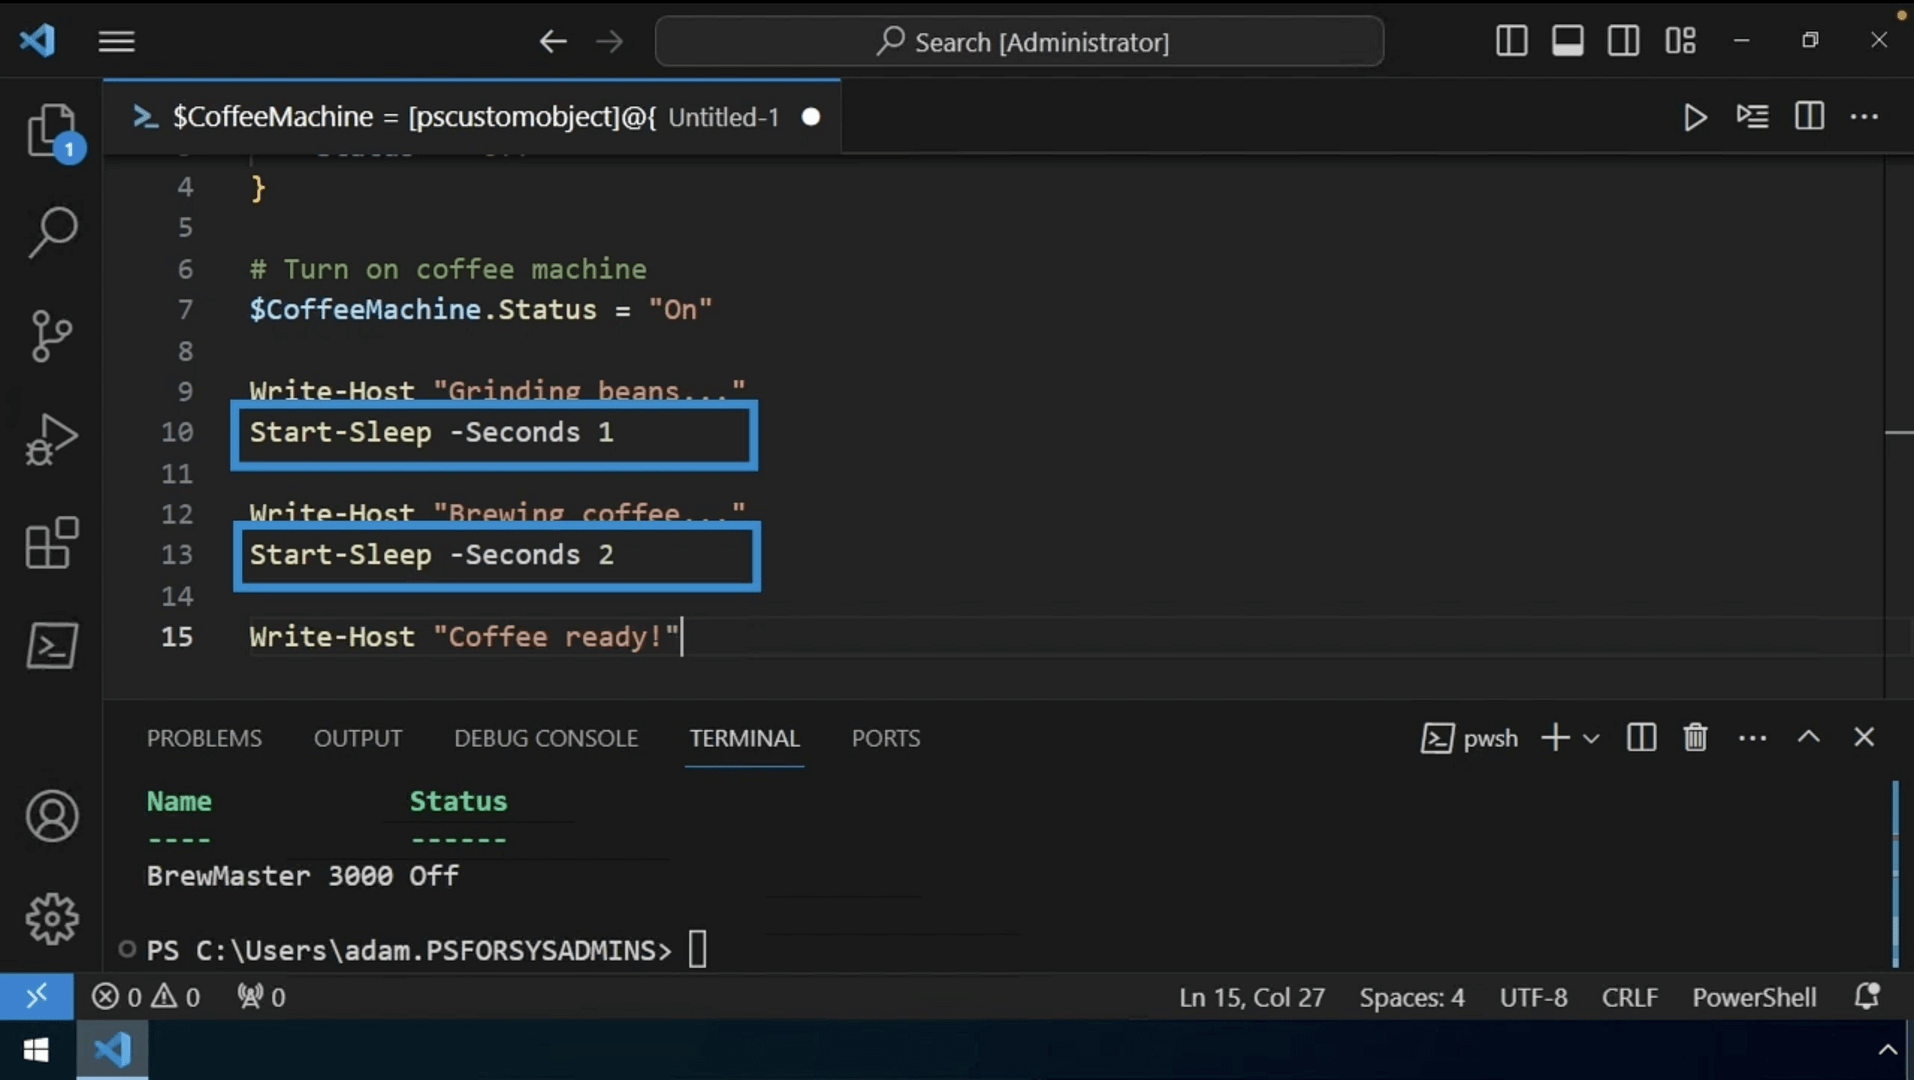
Task: Click line number 7 in gutter
Action: [x=185, y=309]
